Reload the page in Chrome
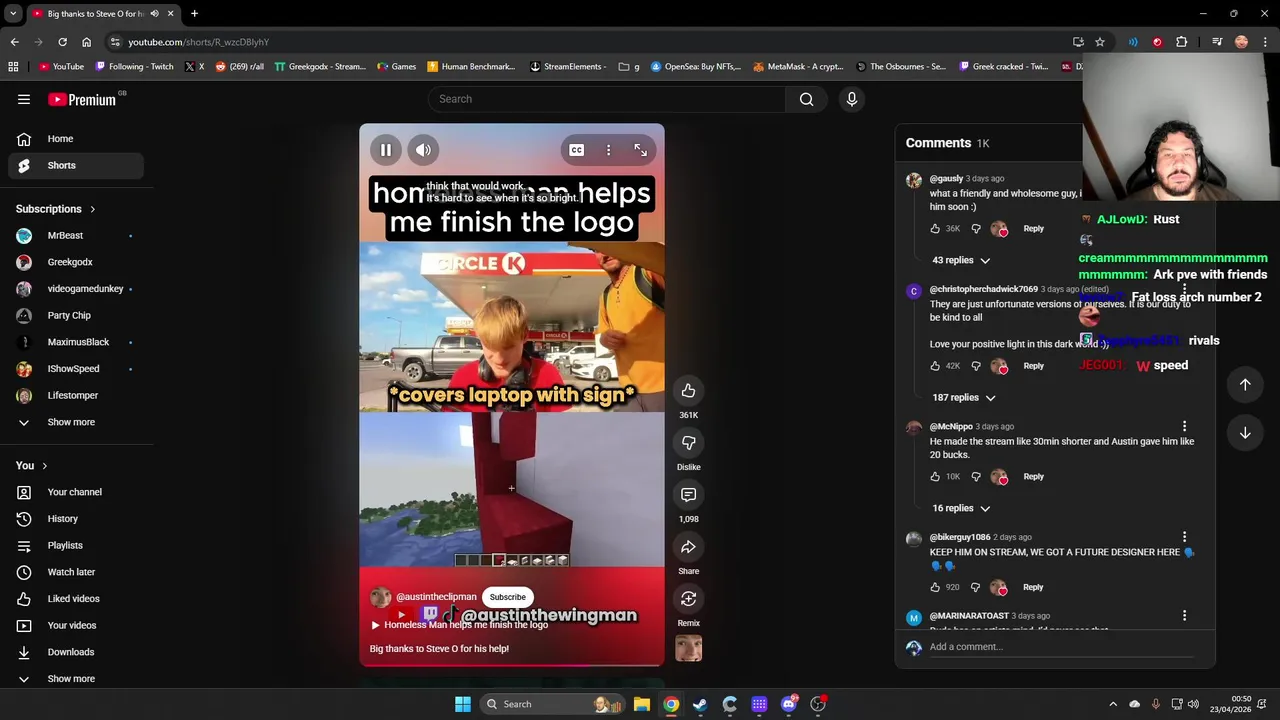1280x720 pixels. coord(62,42)
